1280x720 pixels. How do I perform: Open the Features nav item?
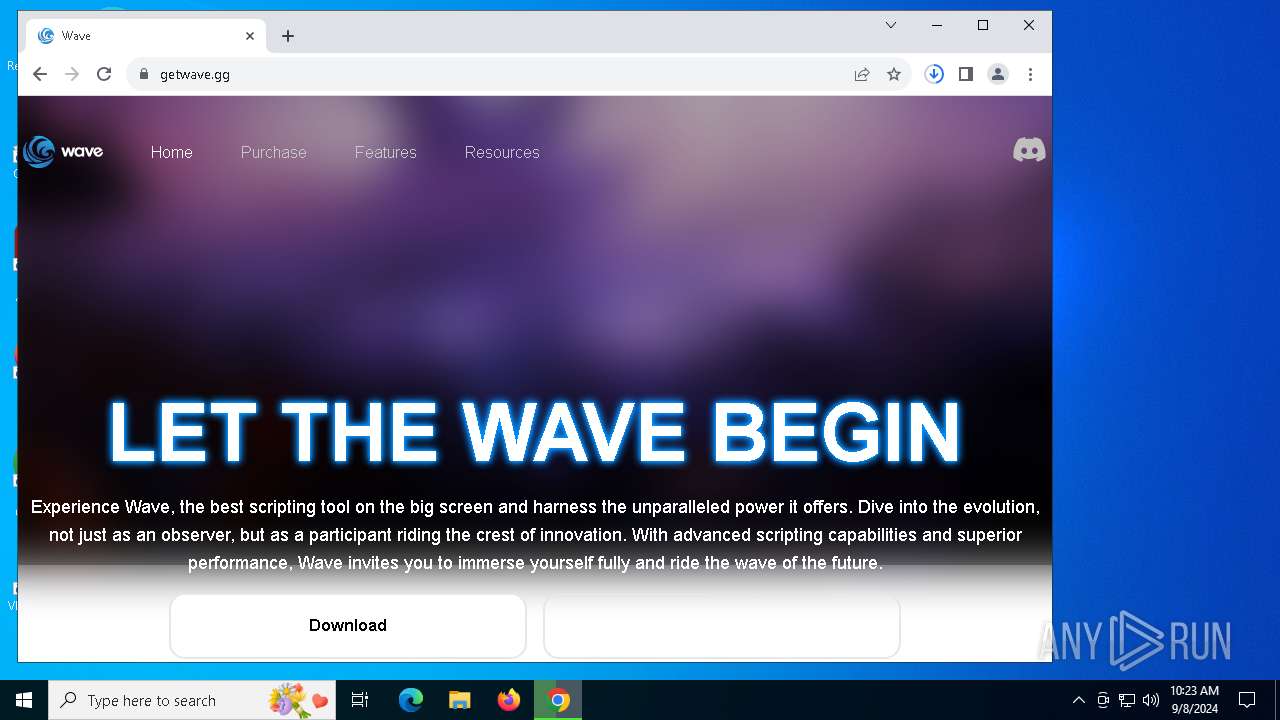tap(386, 152)
